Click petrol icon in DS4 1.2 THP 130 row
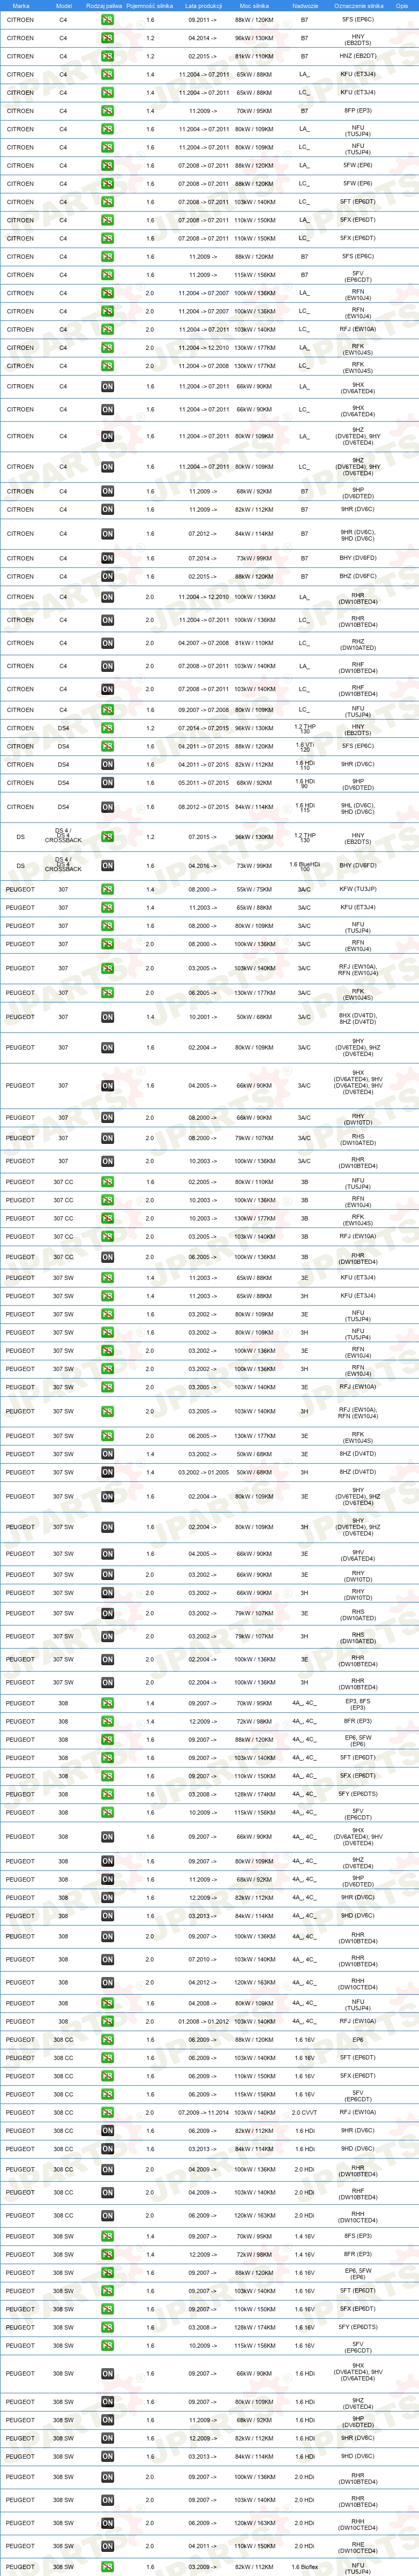This screenshot has height=2576, width=419. point(107,728)
